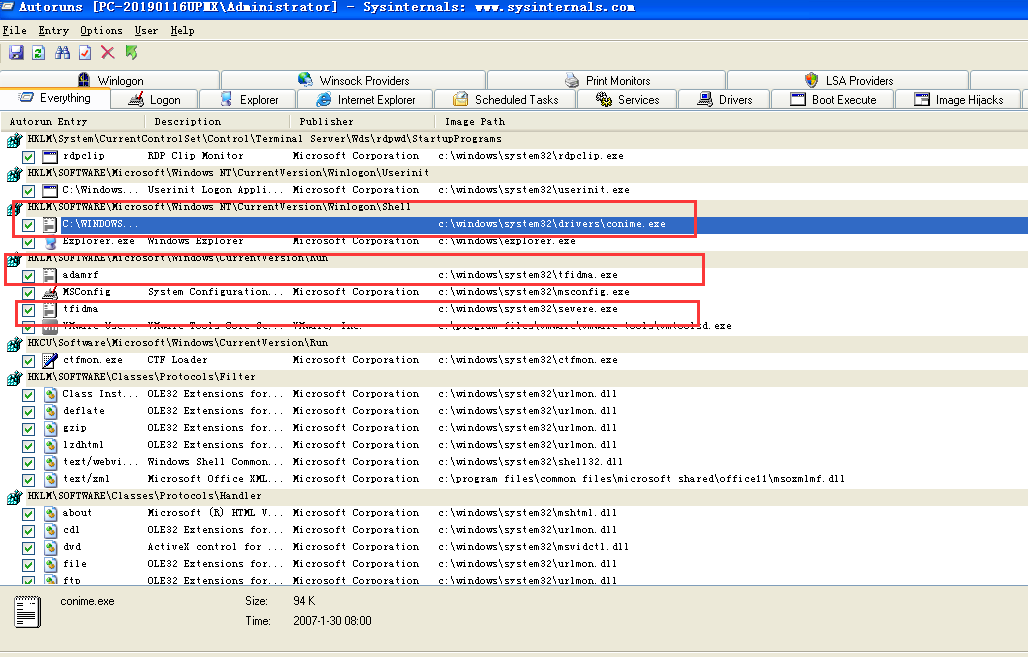Uncheck the rdpclip entry checkbox
This screenshot has height=657, width=1028.
click(29, 156)
